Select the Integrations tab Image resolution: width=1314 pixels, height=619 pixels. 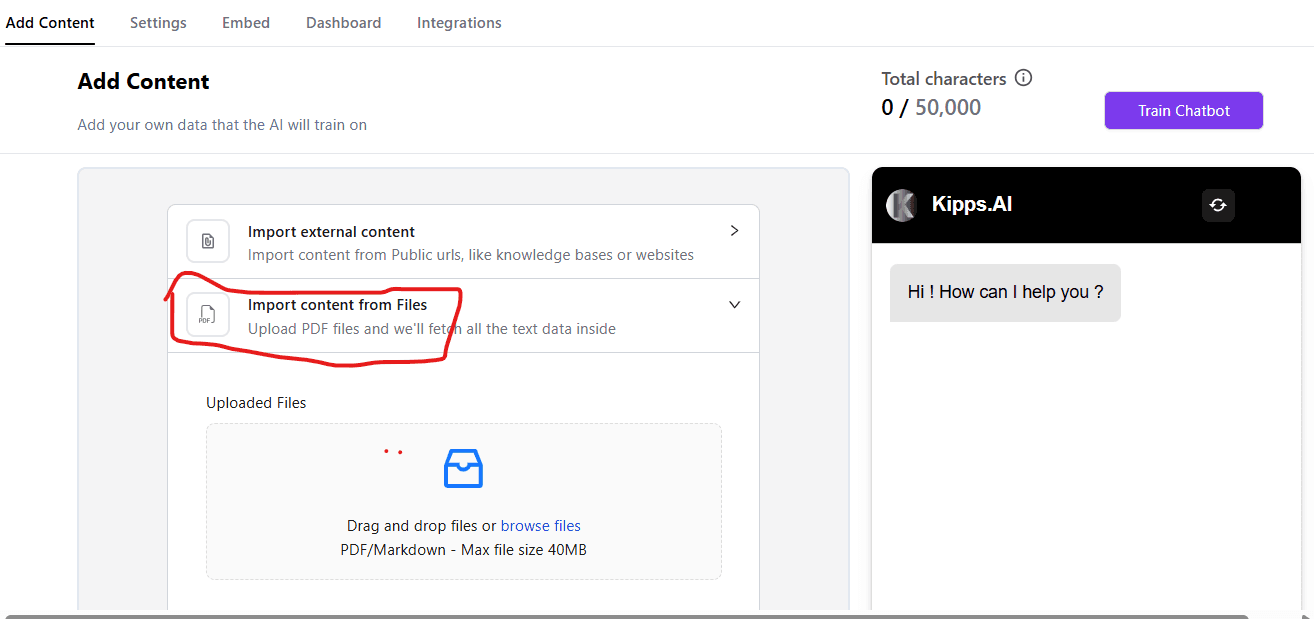pos(459,23)
